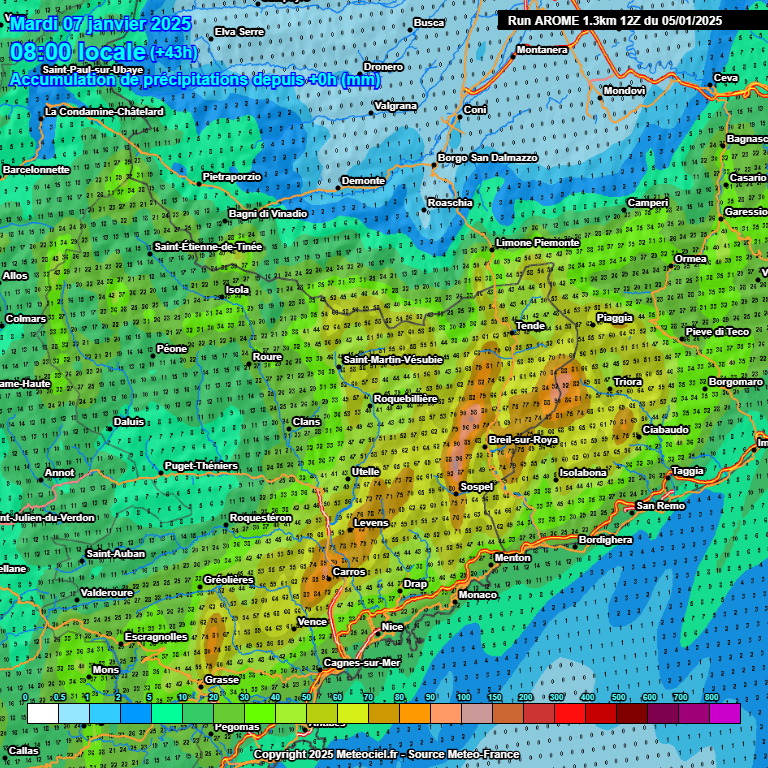Select the Borgo San Dalmazzo label
This screenshot has height=768, width=768.
pyautogui.click(x=488, y=158)
